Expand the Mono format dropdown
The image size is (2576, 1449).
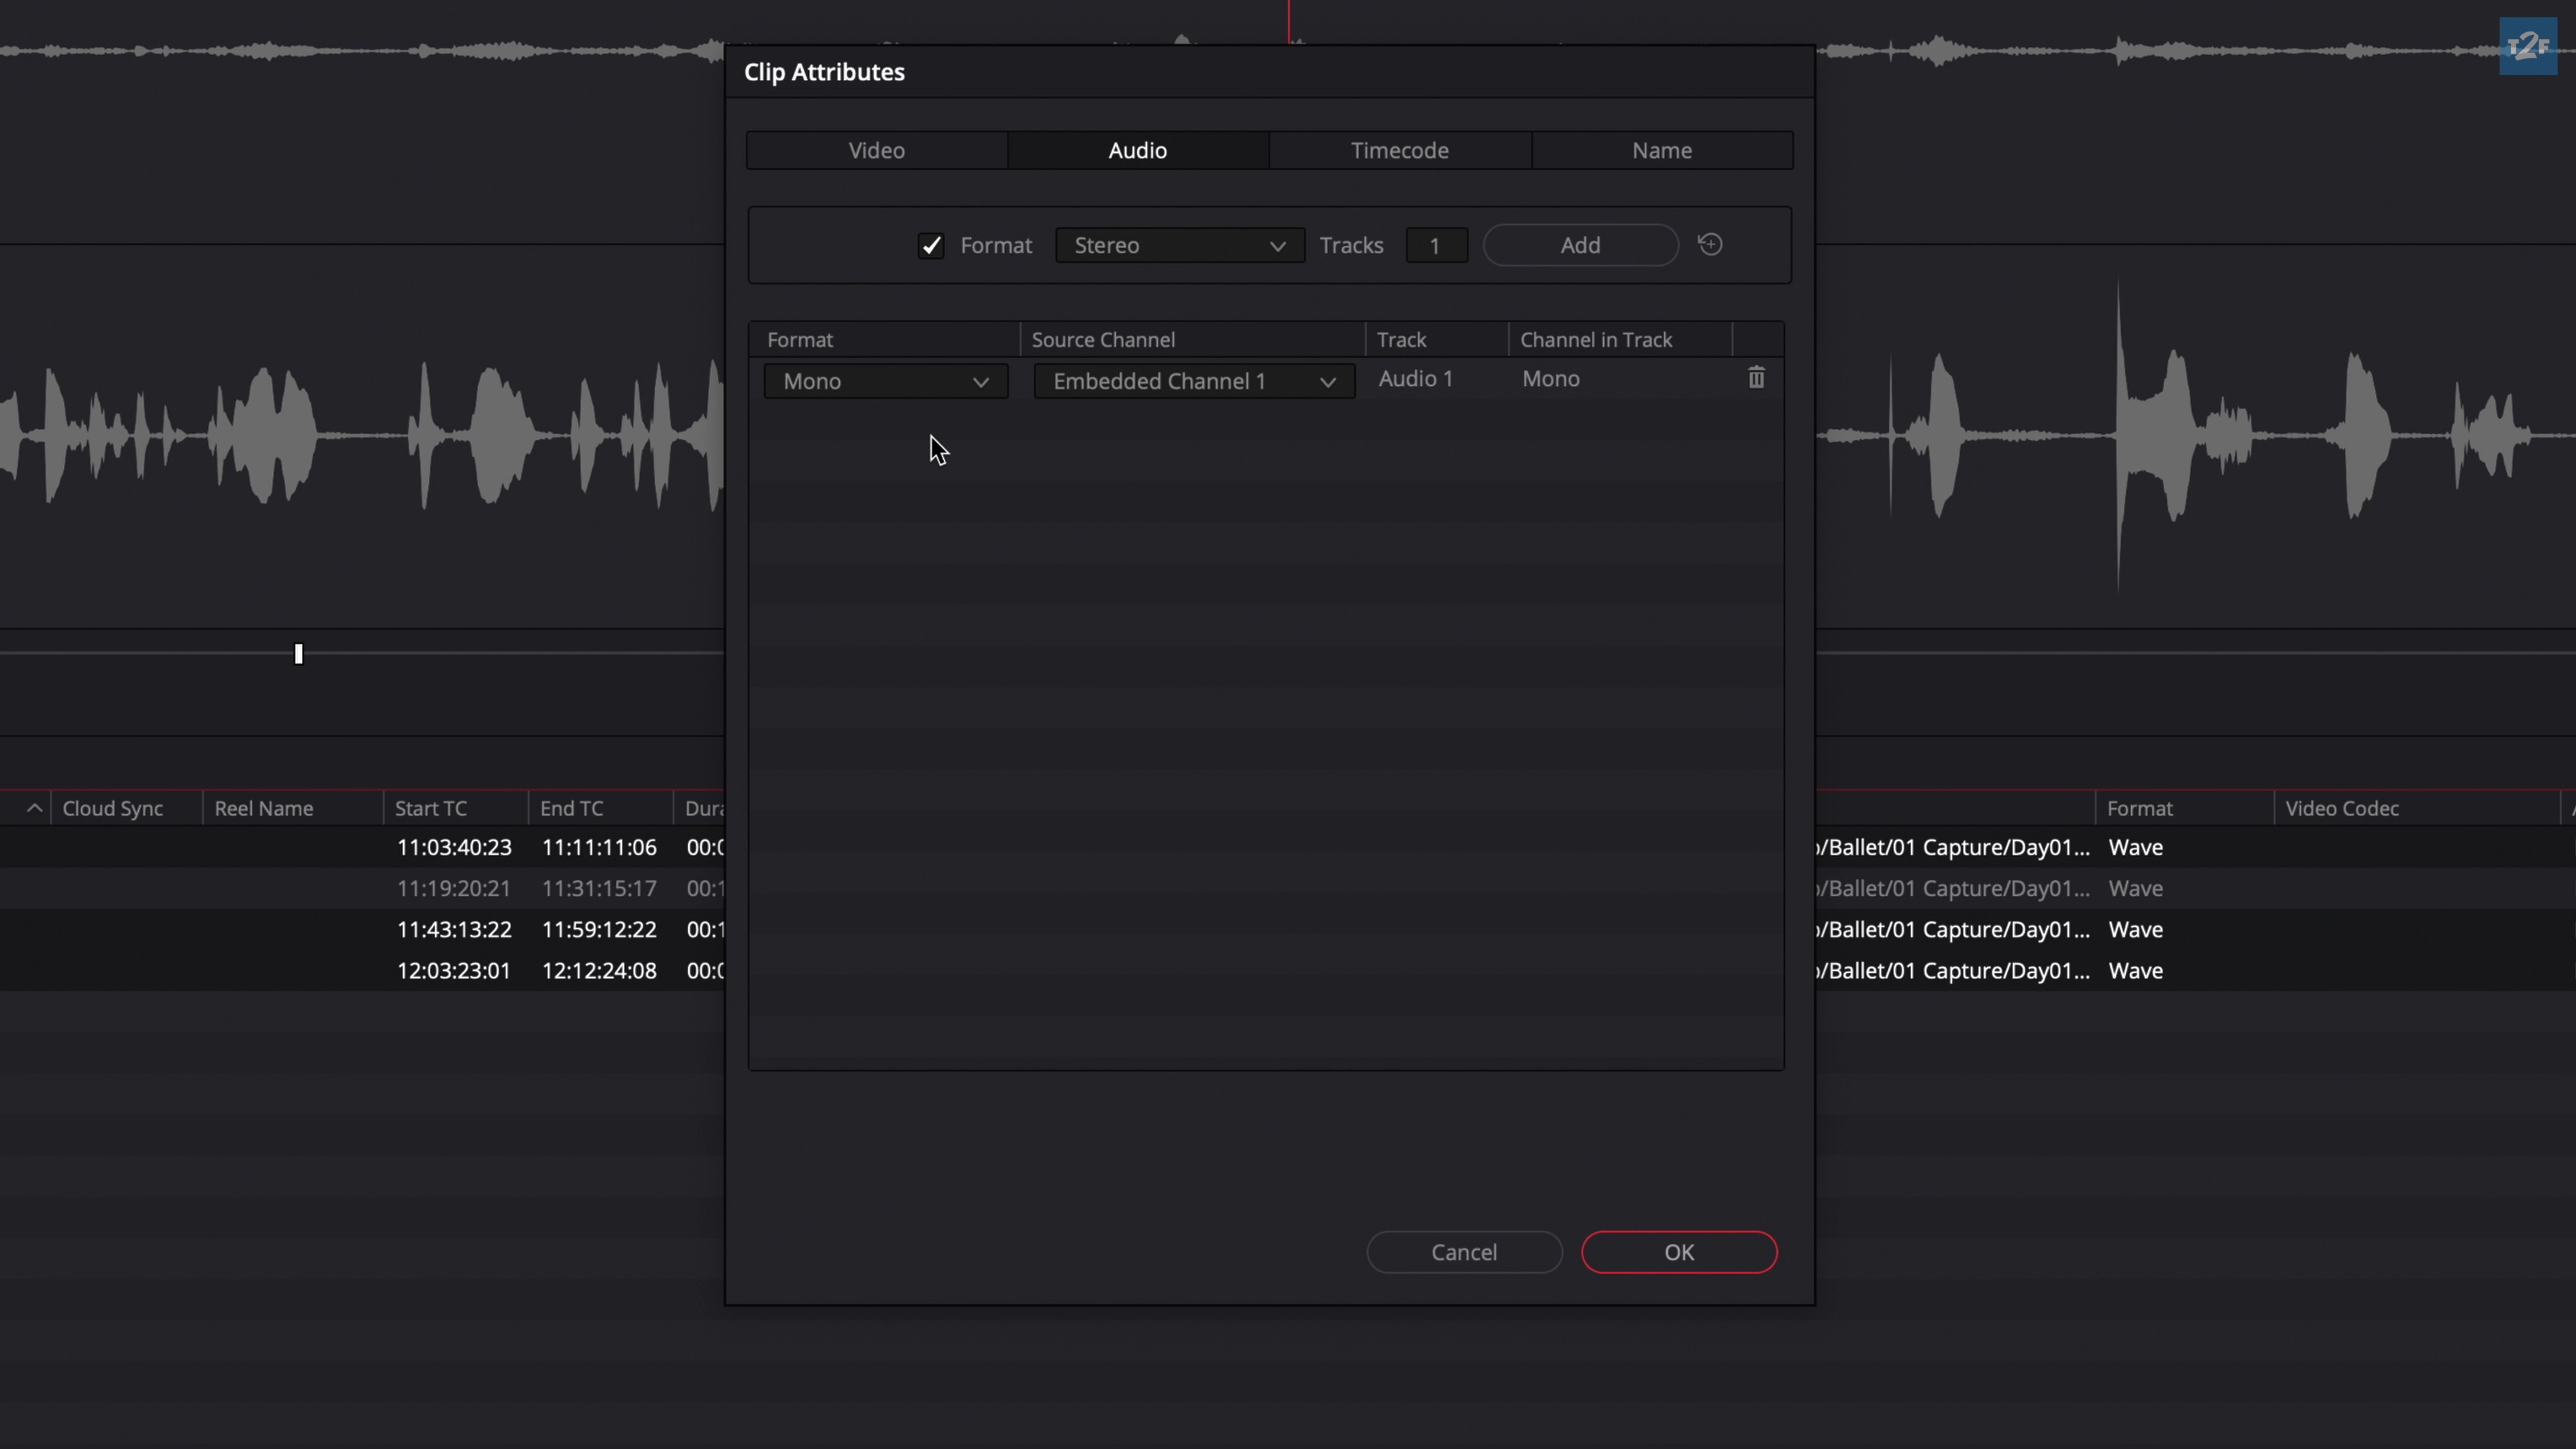click(885, 381)
